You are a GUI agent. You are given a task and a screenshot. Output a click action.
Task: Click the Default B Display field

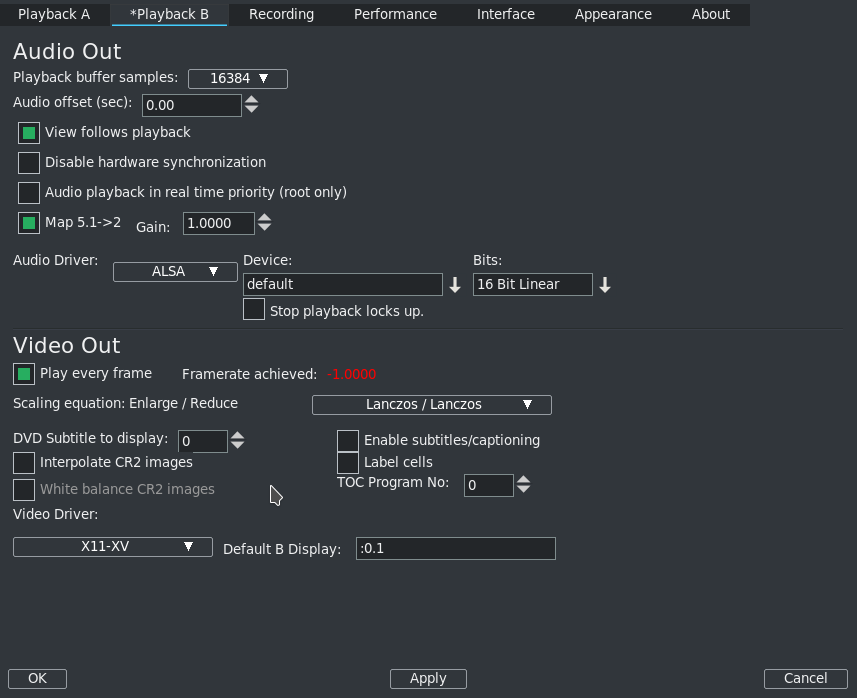coord(455,548)
